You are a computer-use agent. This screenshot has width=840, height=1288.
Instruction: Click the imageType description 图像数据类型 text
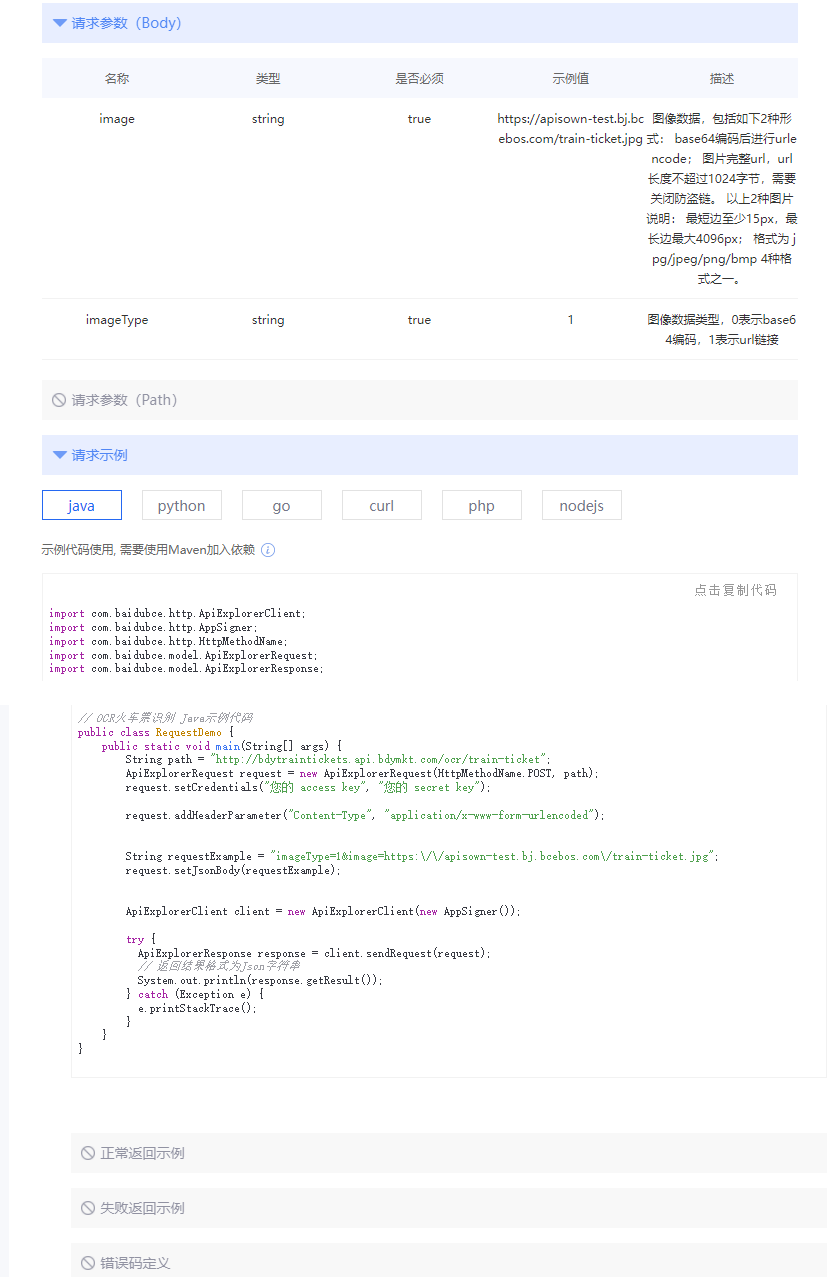[722, 330]
